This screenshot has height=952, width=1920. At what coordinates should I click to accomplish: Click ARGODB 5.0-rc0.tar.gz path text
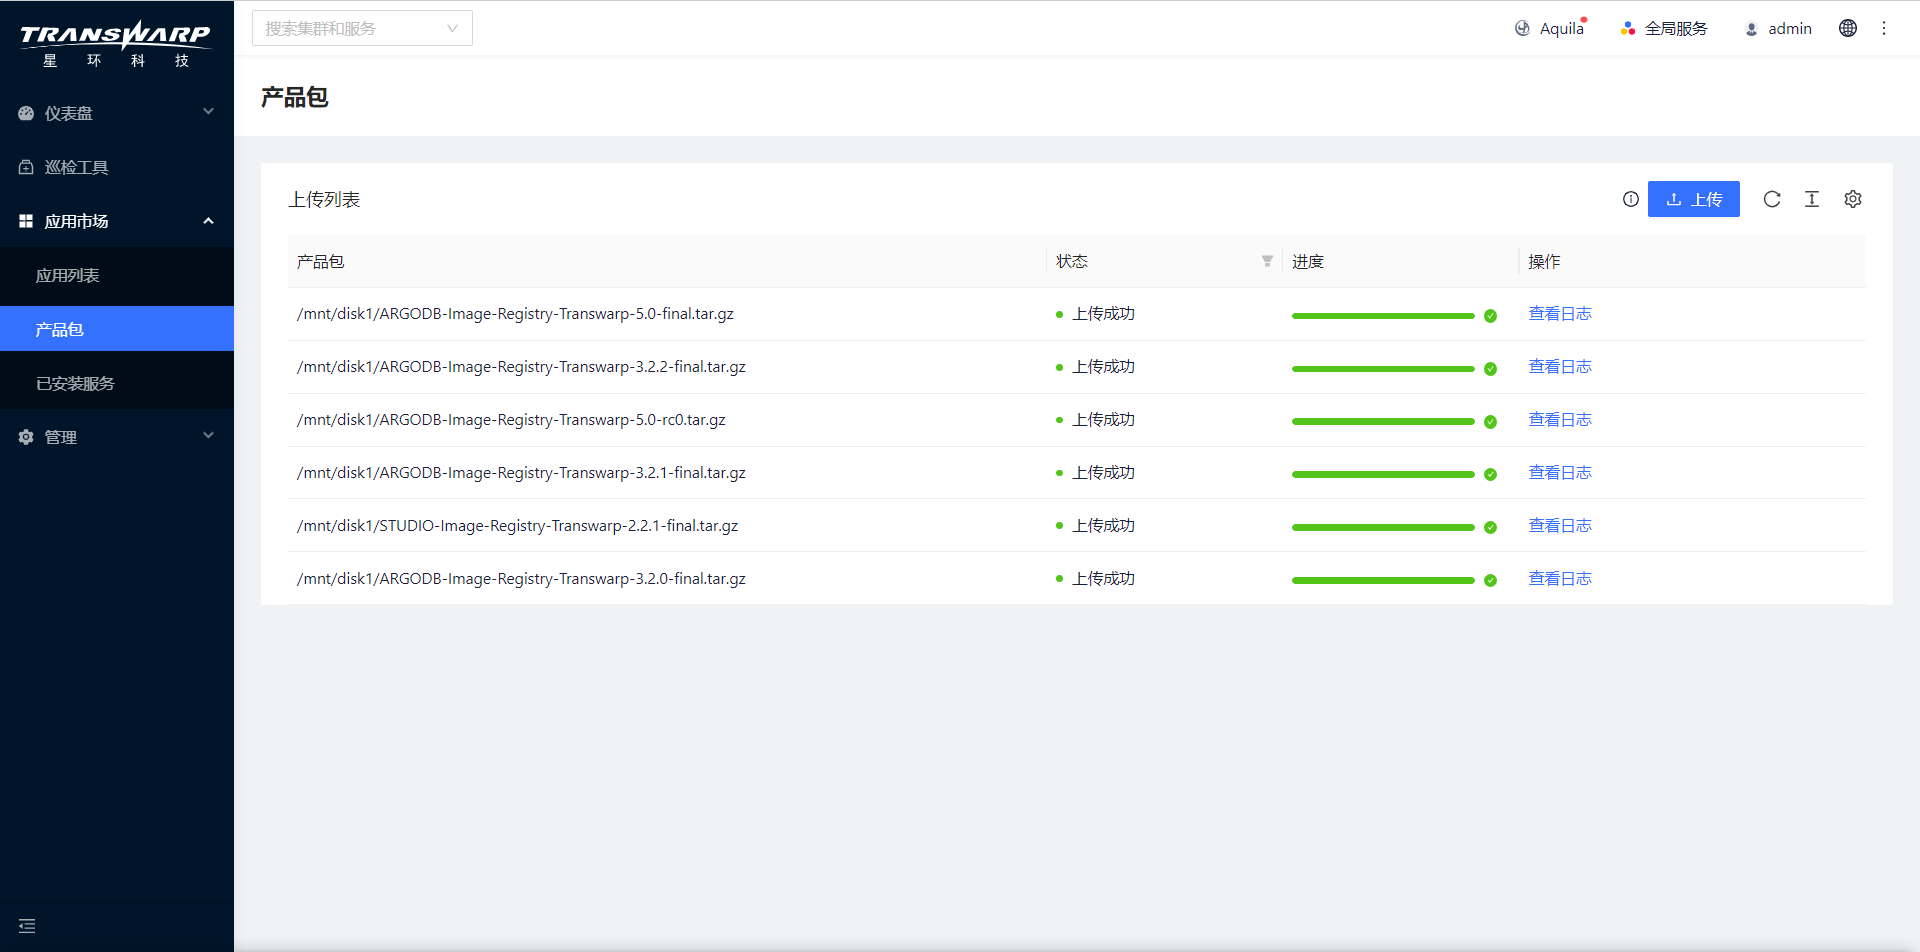coord(511,420)
